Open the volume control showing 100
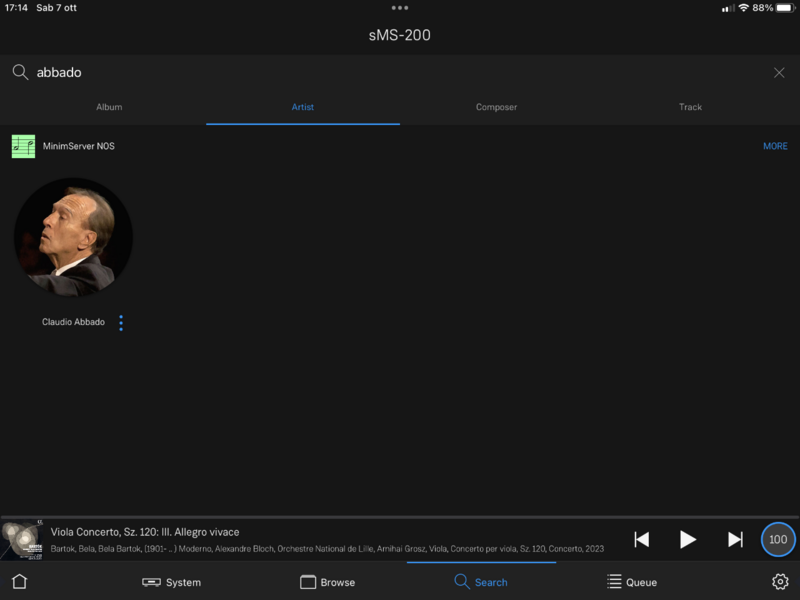800x600 pixels. [777, 539]
